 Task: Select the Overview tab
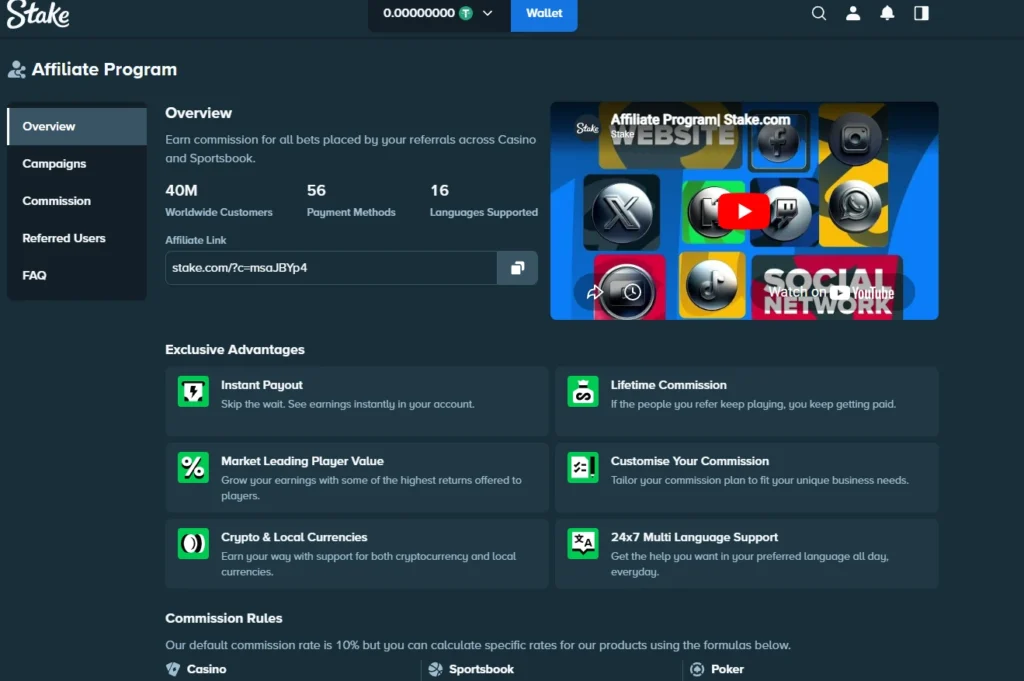click(49, 127)
